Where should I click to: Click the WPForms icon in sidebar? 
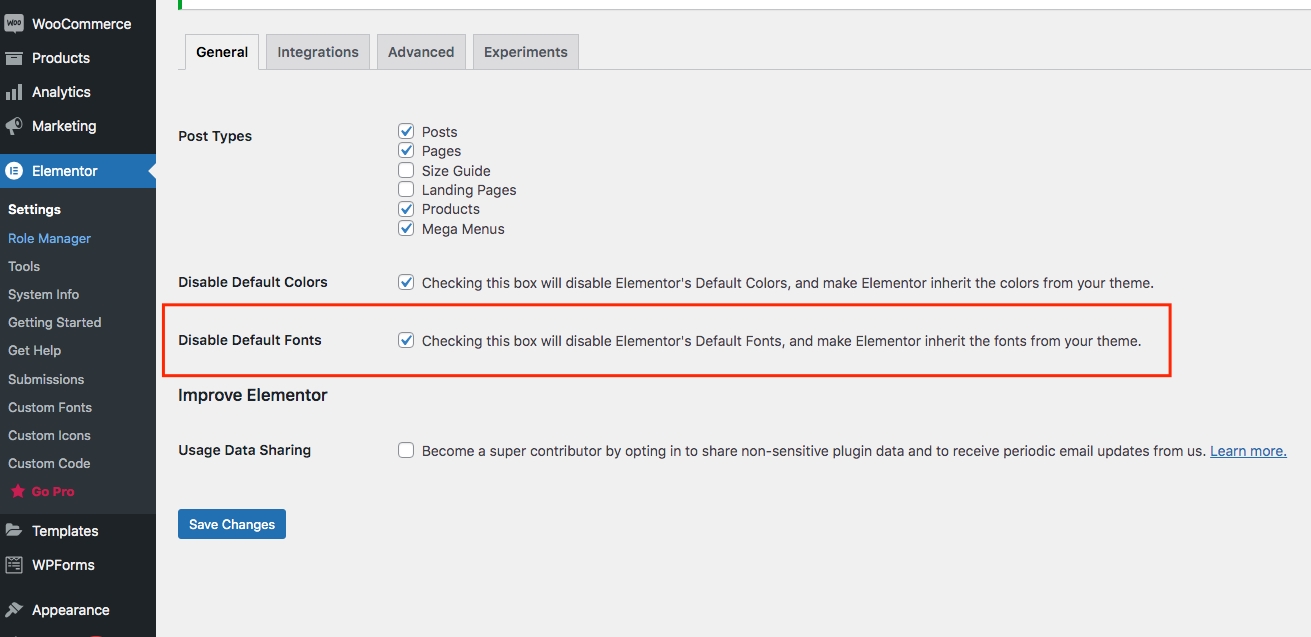[14, 565]
